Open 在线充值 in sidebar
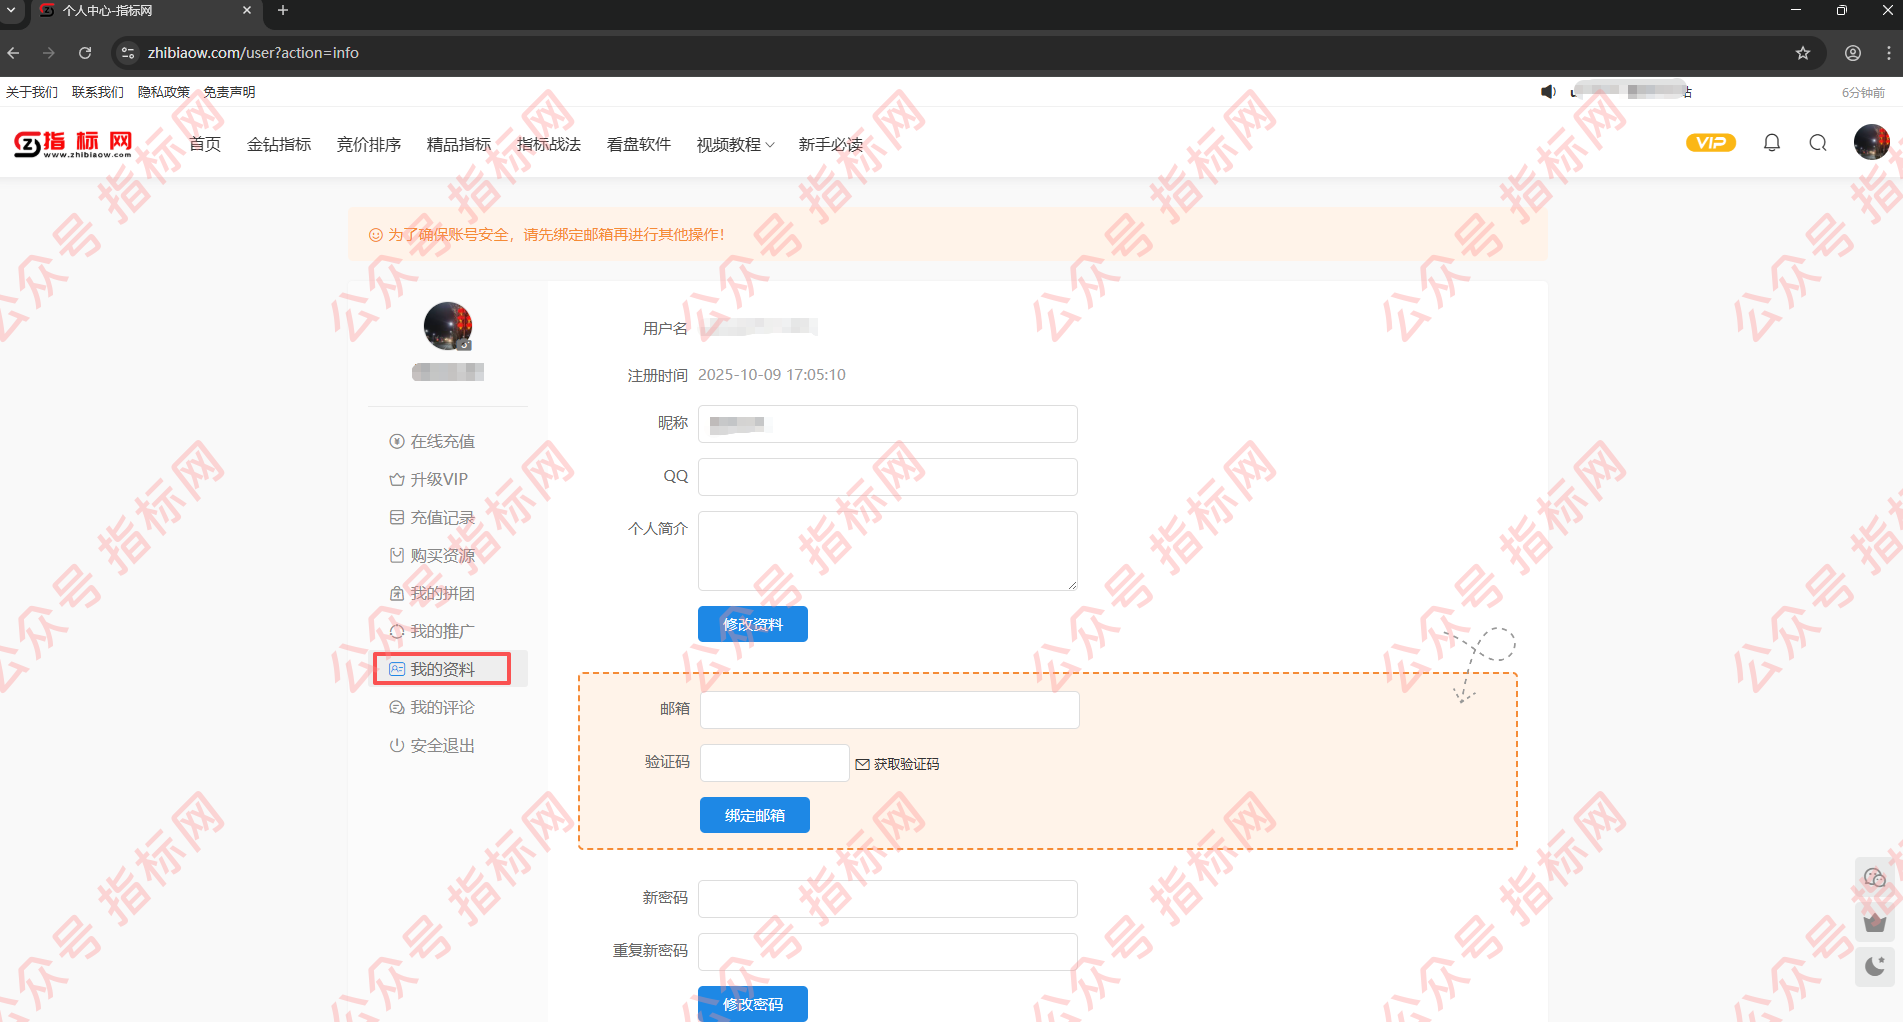Image resolution: width=1903 pixels, height=1022 pixels. tap(442, 441)
